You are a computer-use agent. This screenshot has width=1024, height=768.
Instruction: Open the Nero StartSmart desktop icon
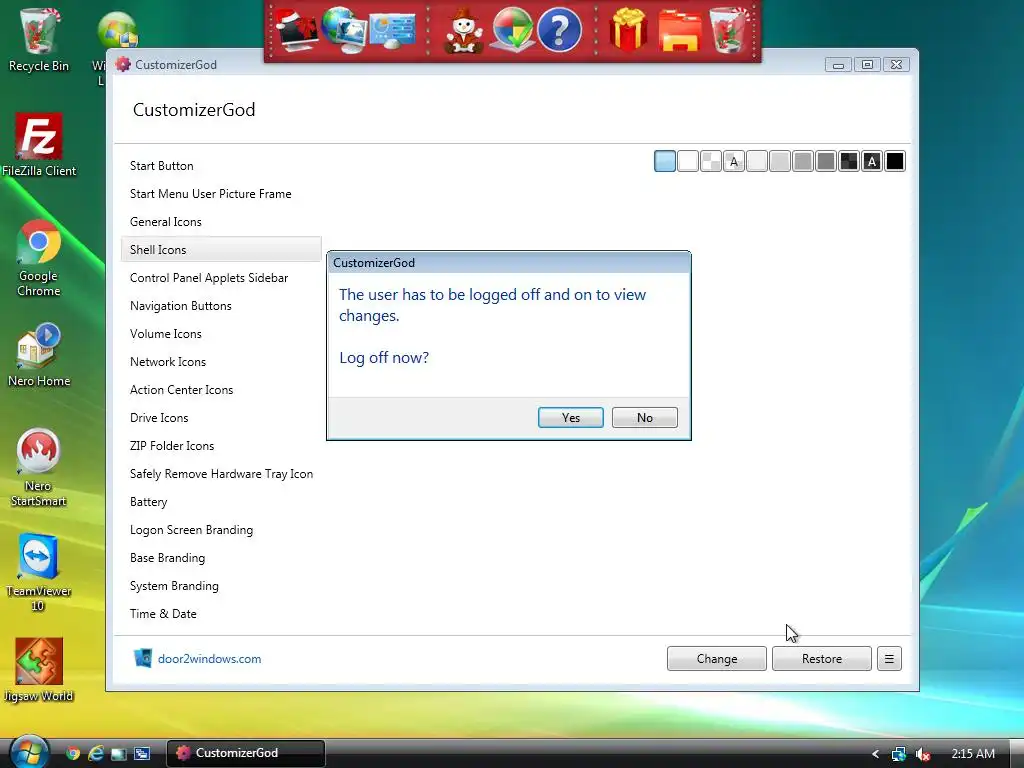[39, 468]
